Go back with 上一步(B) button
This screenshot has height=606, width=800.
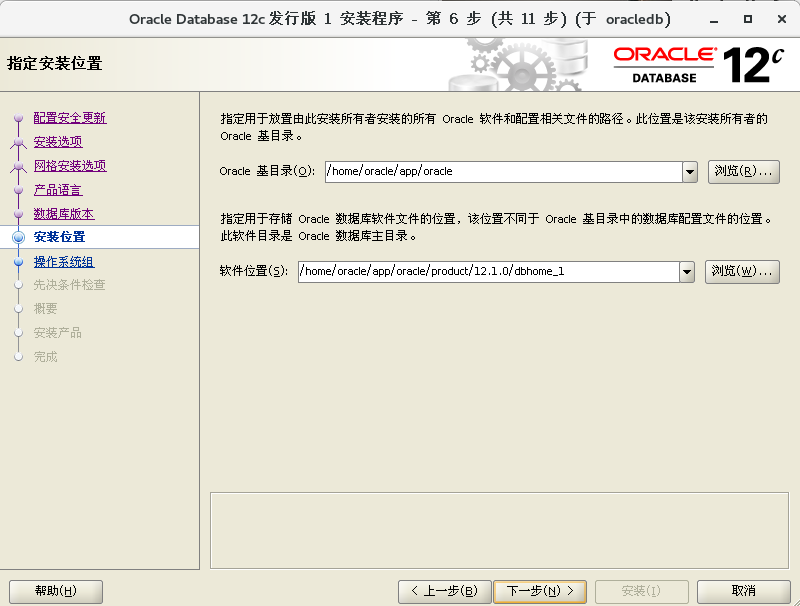[444, 591]
